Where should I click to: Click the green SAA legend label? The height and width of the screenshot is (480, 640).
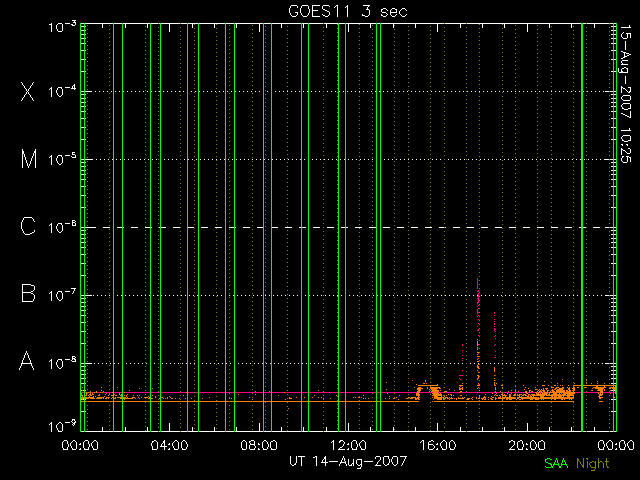(x=556, y=463)
